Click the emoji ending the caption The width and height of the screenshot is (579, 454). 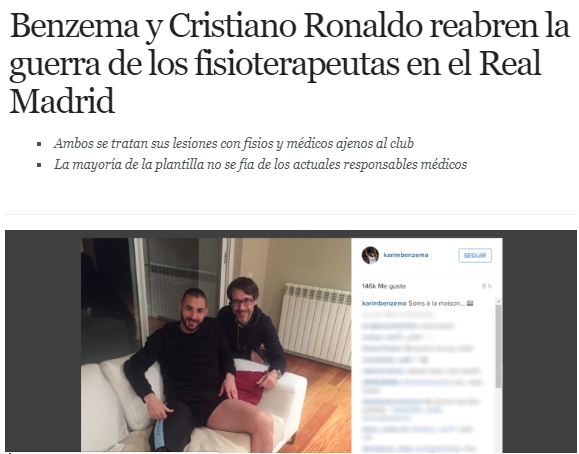point(470,303)
